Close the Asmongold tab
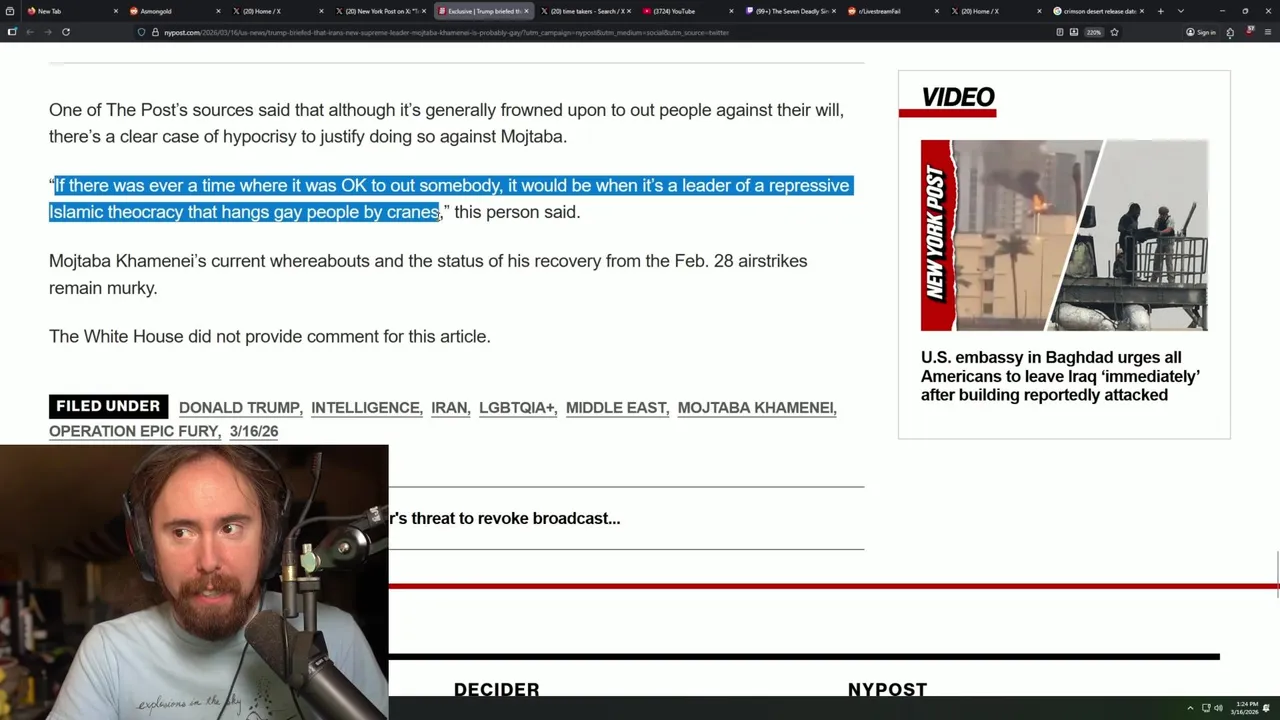Viewport: 1280px width, 720px height. [x=219, y=11]
